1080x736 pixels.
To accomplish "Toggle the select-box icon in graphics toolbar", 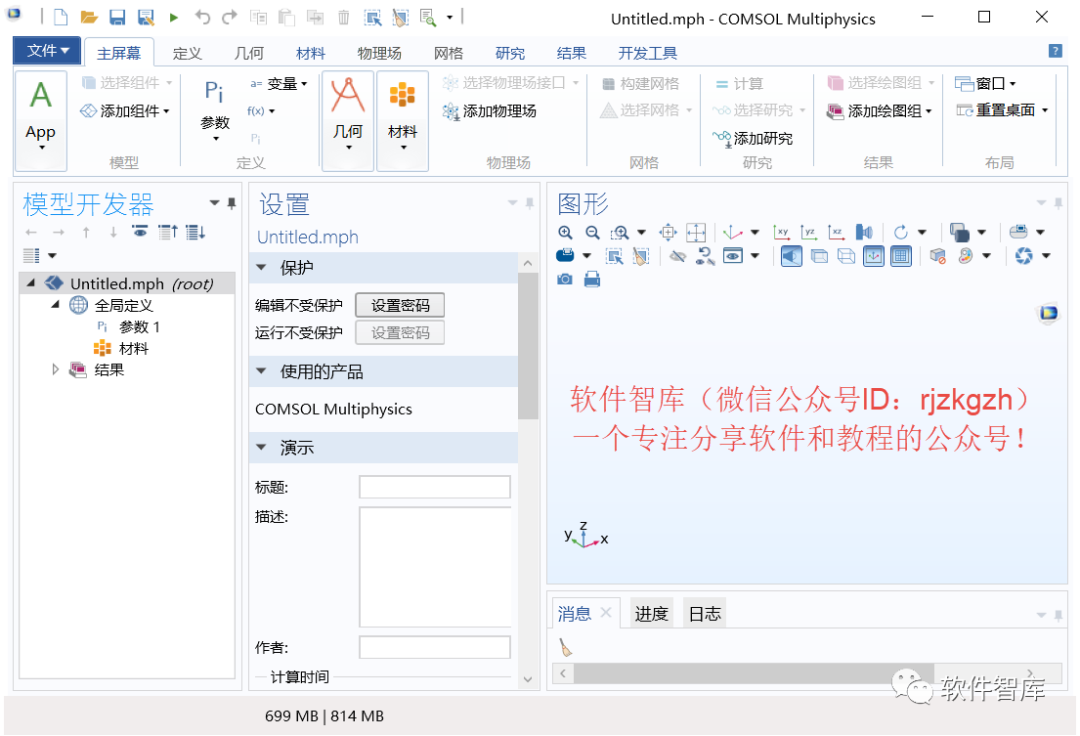I will tap(614, 256).
